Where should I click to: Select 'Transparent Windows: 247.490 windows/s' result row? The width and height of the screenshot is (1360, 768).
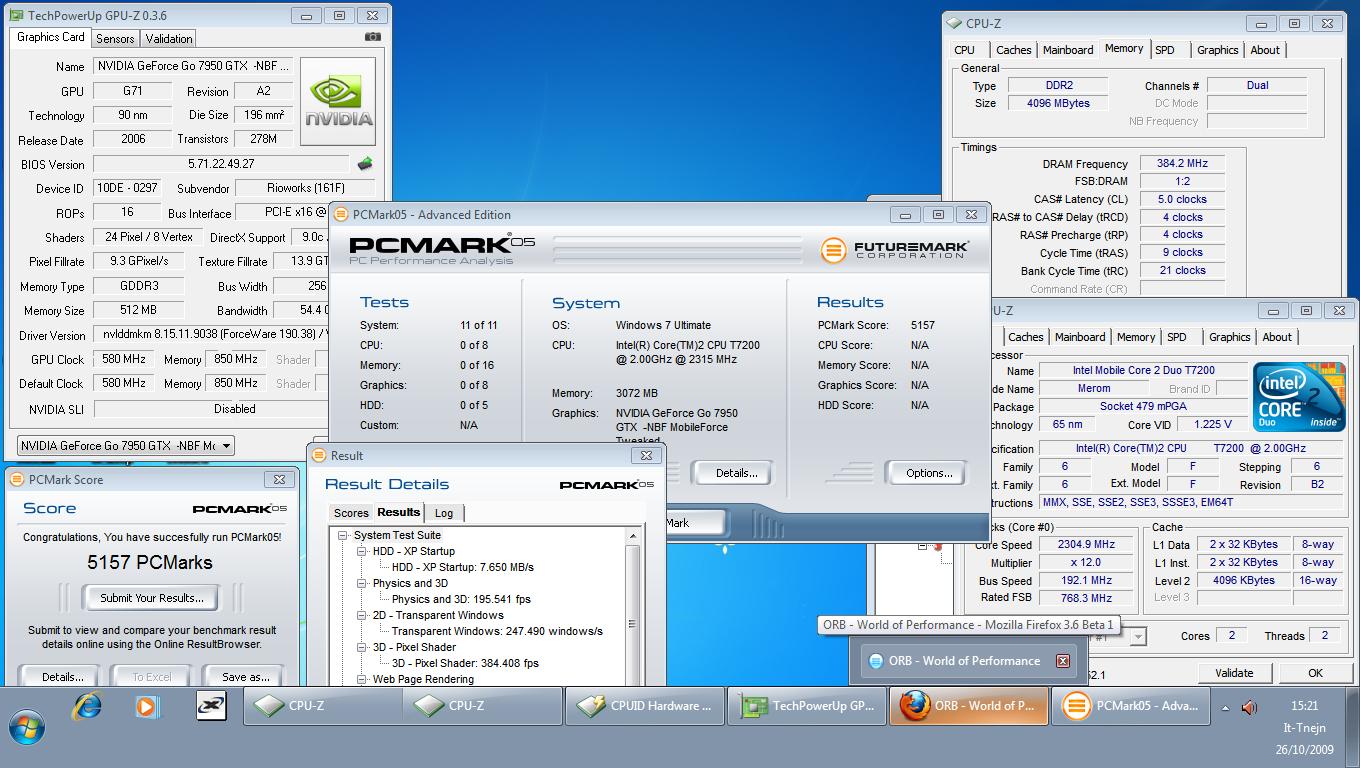tap(497, 631)
